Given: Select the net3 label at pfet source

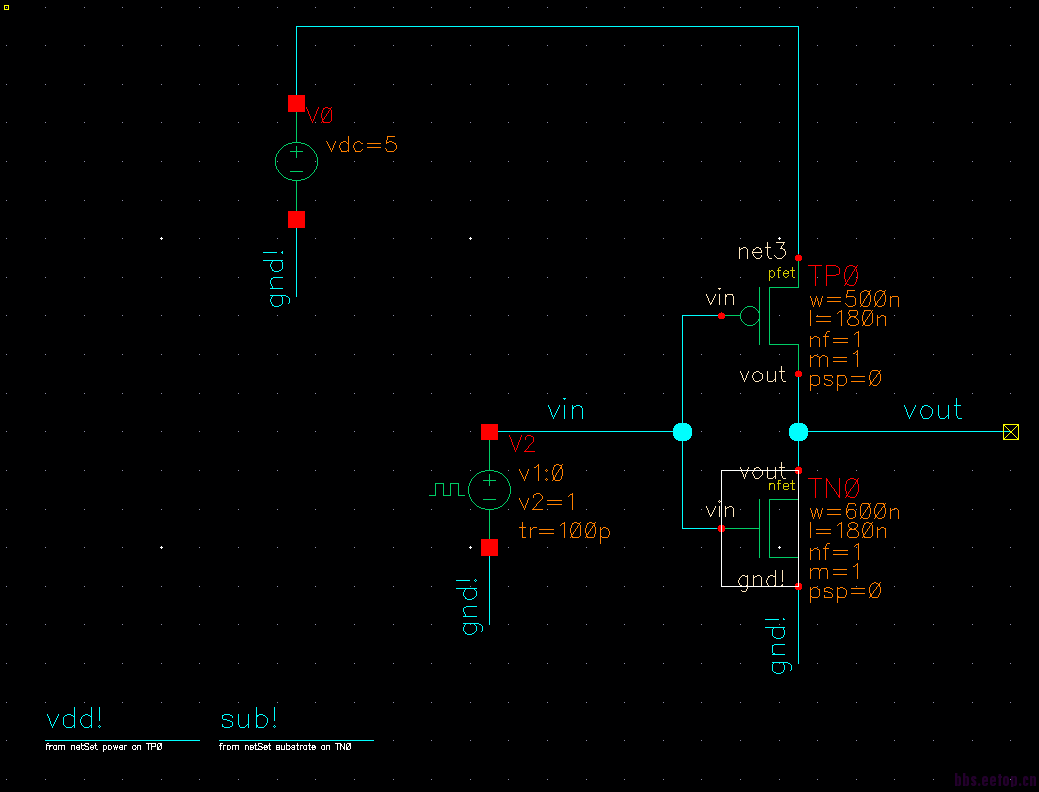Looking at the screenshot, I should coord(762,251).
